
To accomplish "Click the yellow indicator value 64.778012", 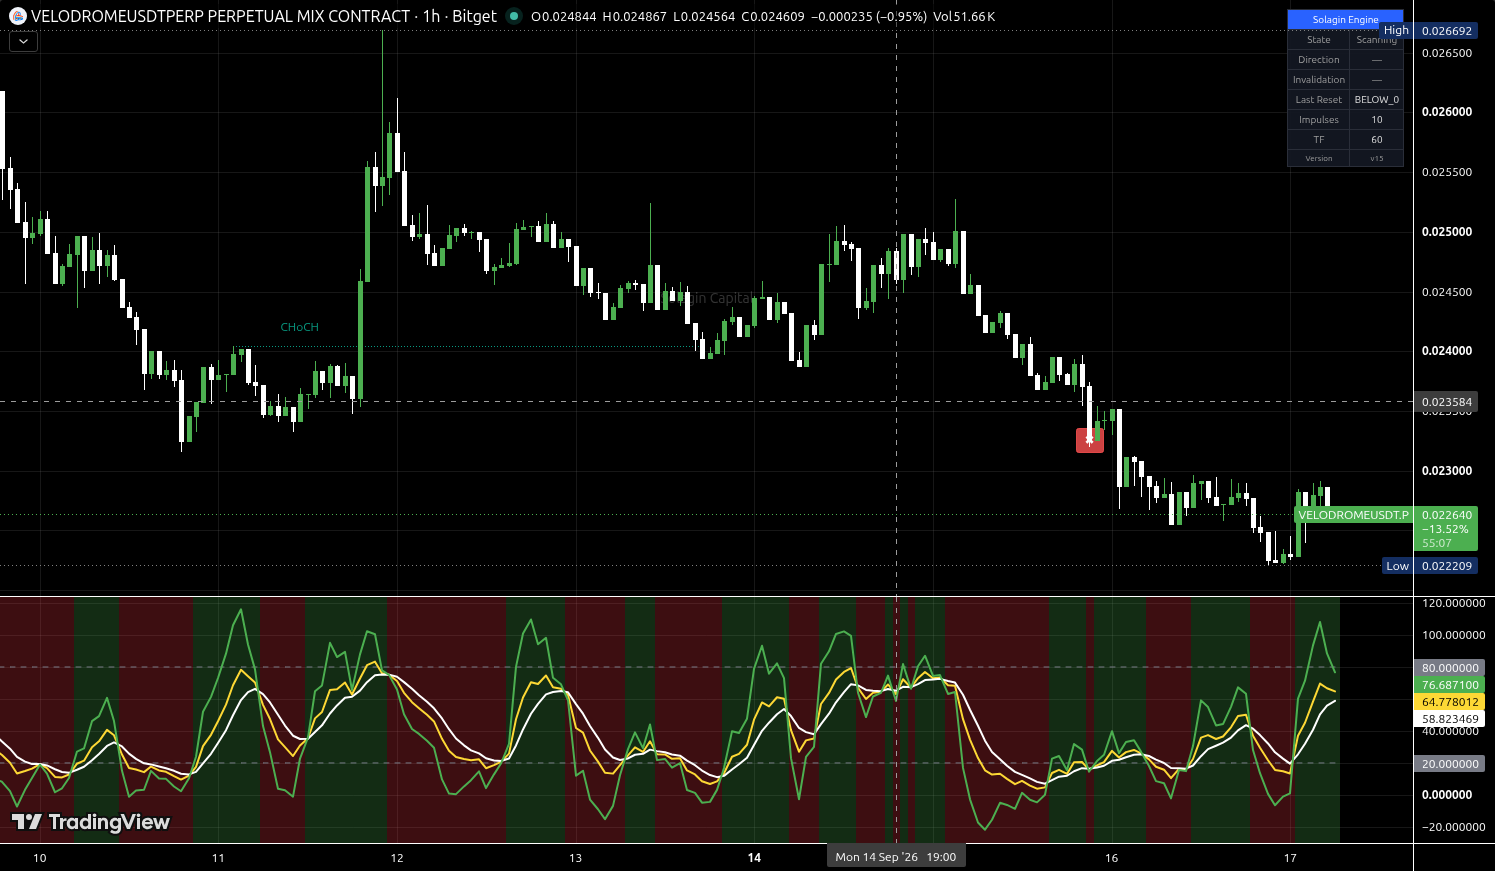I will (x=1450, y=702).
